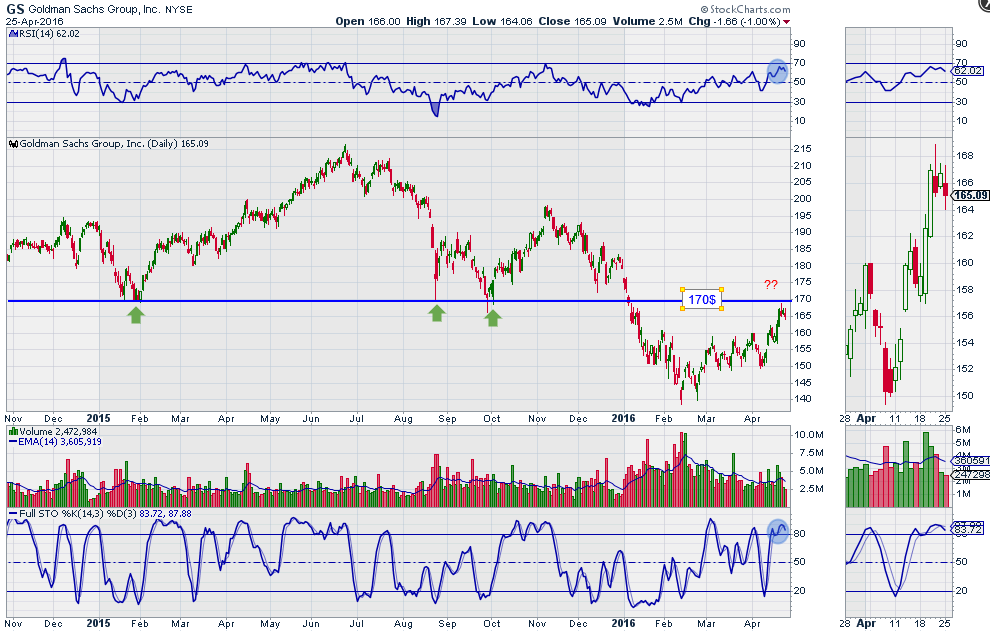Click the Full STO legend line marker

(x=13, y=514)
